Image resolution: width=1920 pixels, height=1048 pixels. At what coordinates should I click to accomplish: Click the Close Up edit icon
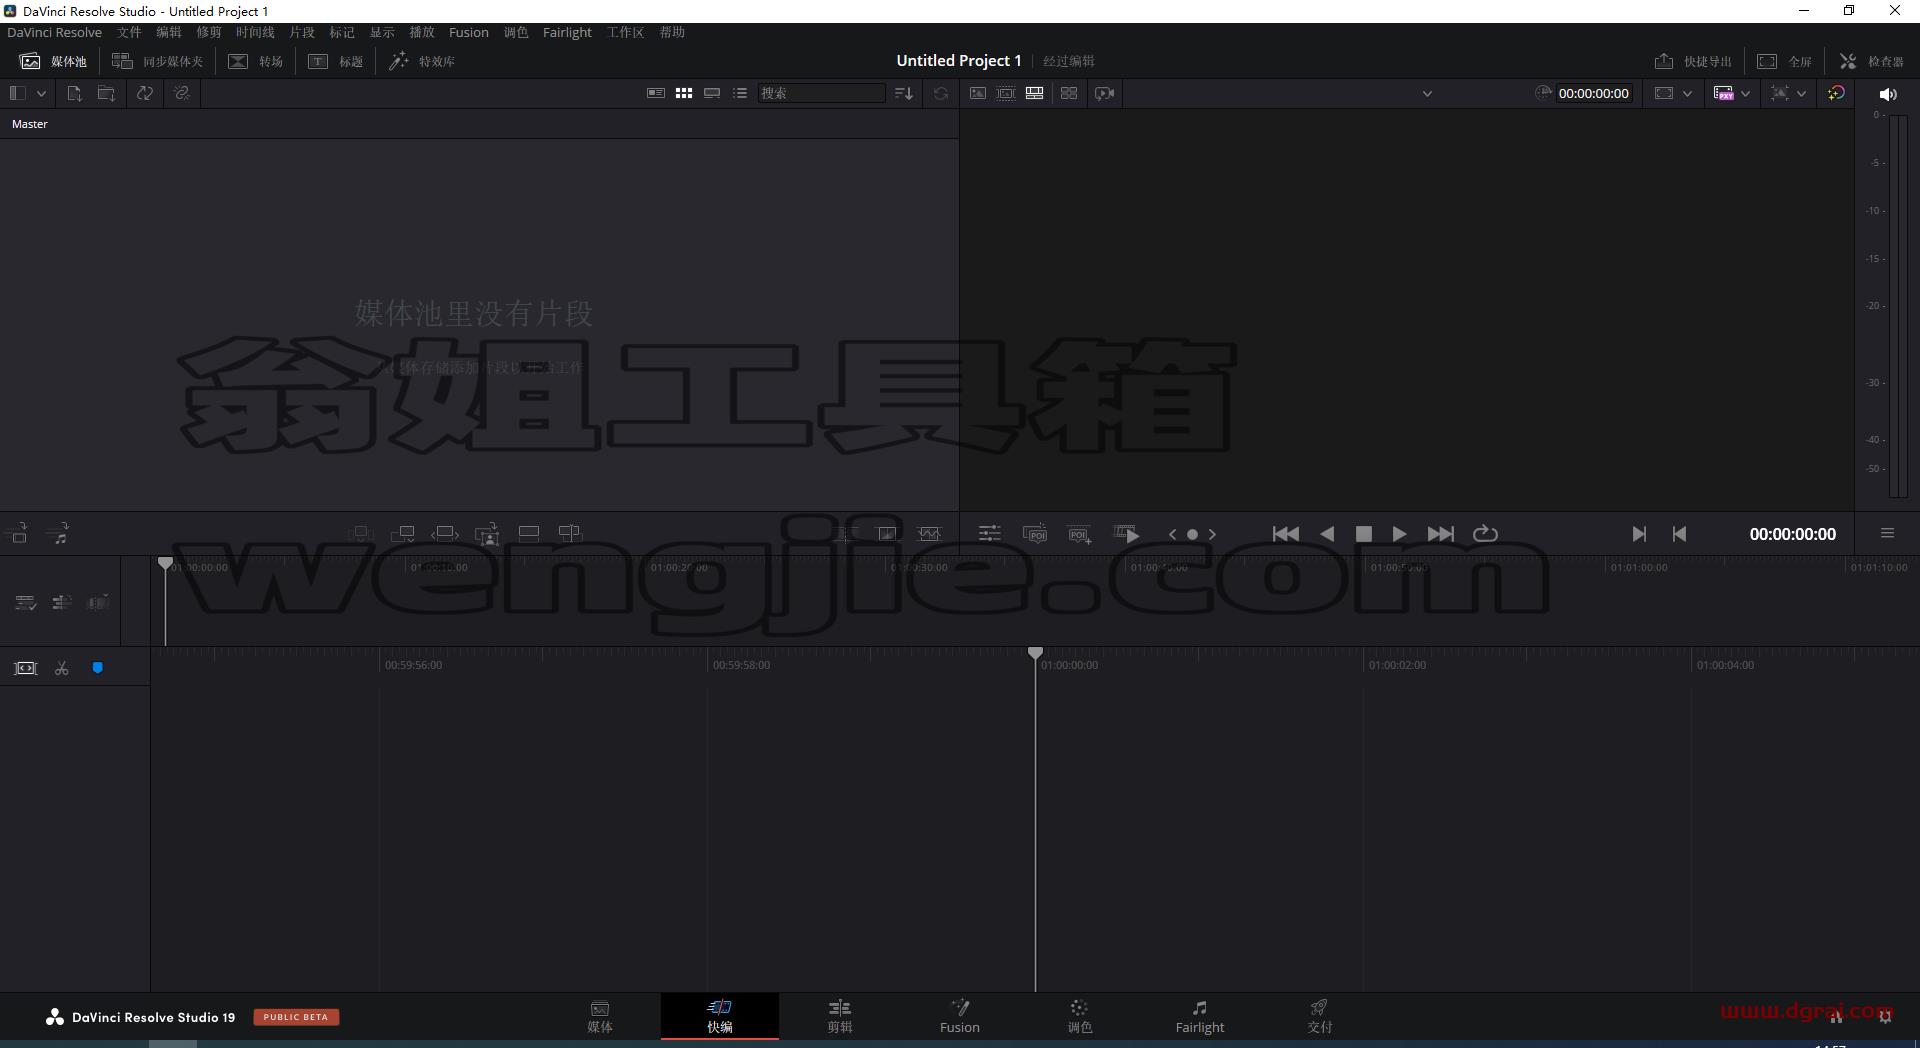click(x=487, y=534)
